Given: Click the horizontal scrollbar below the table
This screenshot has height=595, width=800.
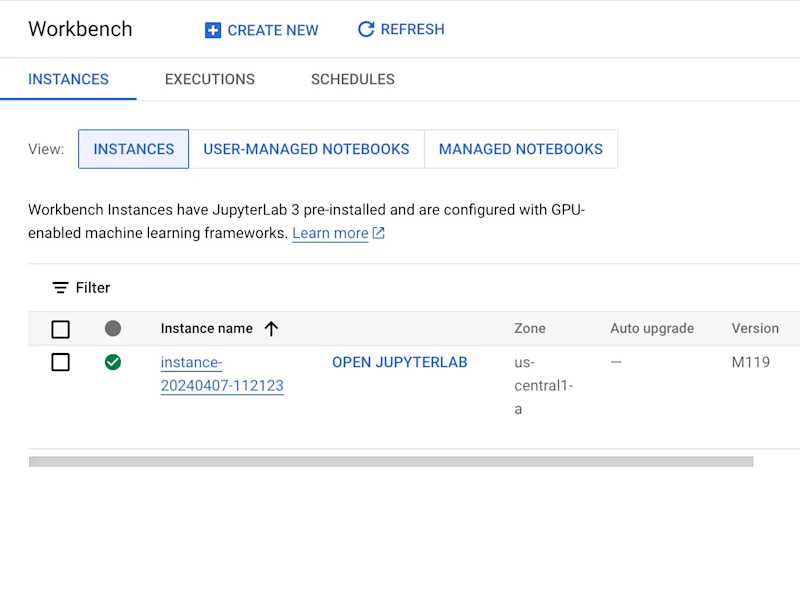Looking at the screenshot, I should (391, 462).
